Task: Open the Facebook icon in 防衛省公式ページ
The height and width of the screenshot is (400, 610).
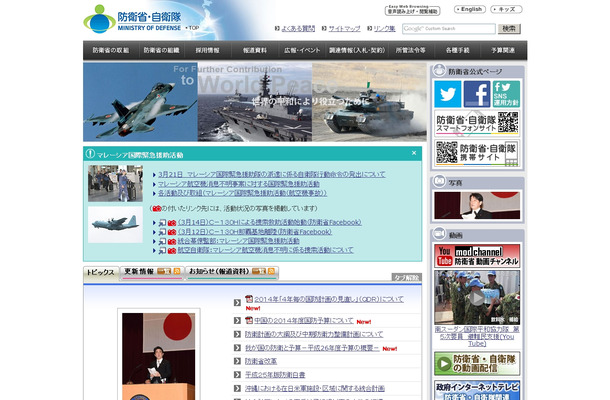Action: [477, 94]
